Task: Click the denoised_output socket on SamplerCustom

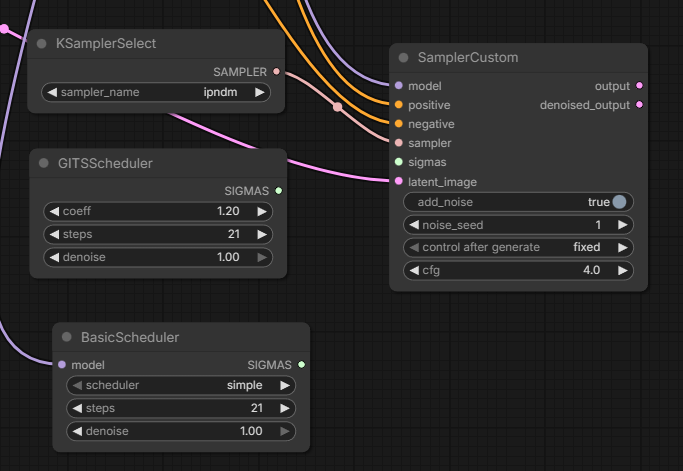Action: [639, 105]
